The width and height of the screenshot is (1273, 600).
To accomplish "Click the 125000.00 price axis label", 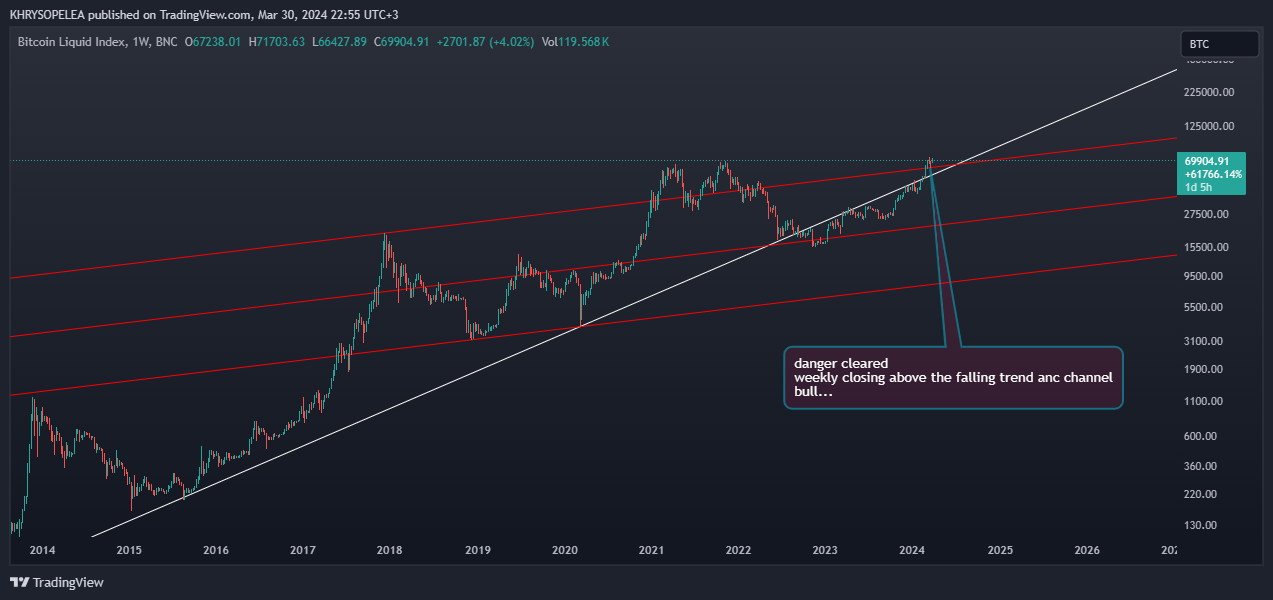I will pos(1208,127).
